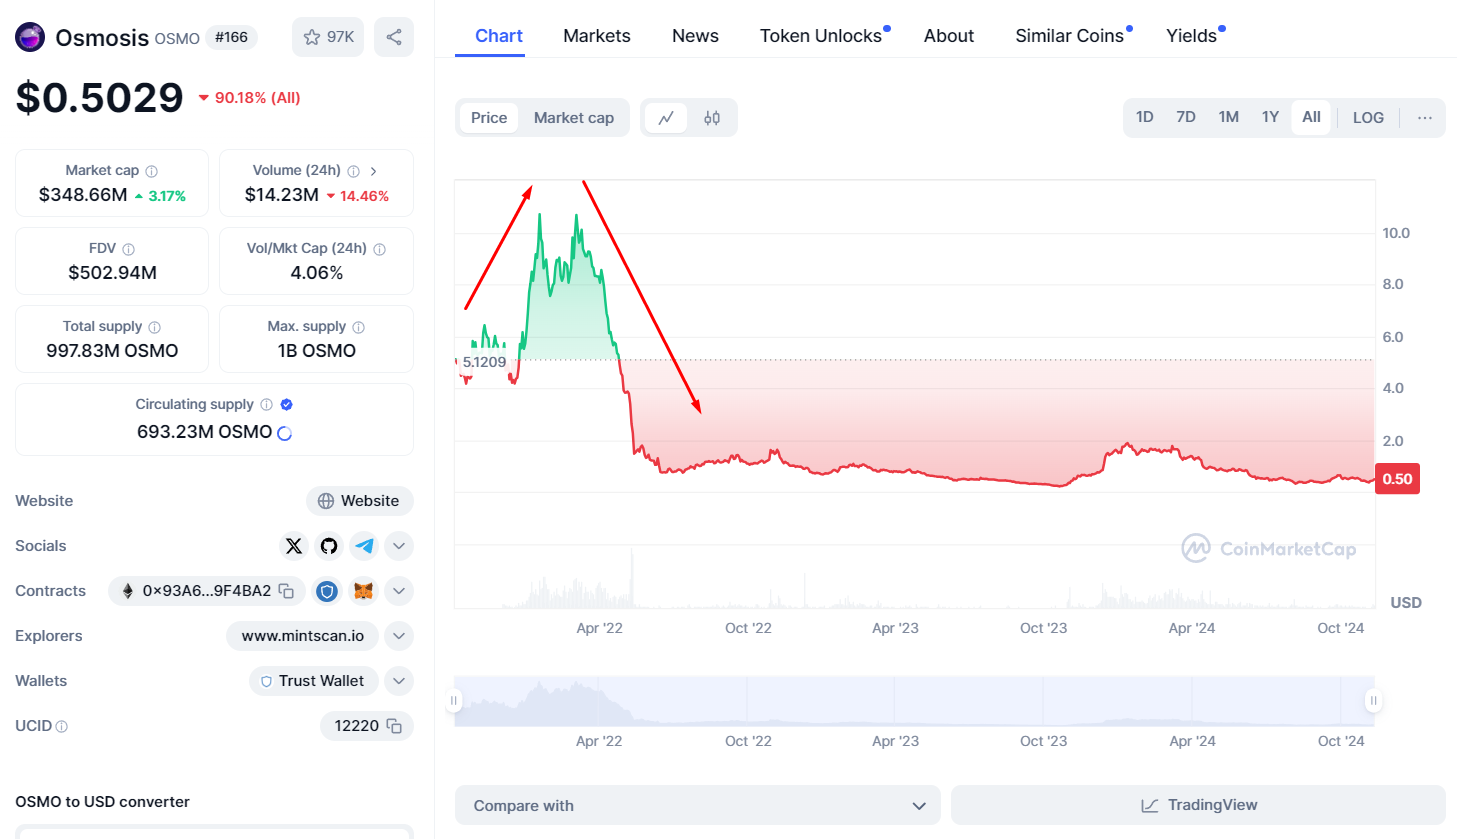Click the 0x93A6...9F4BA2 contract chip
The image size is (1457, 839).
(206, 591)
